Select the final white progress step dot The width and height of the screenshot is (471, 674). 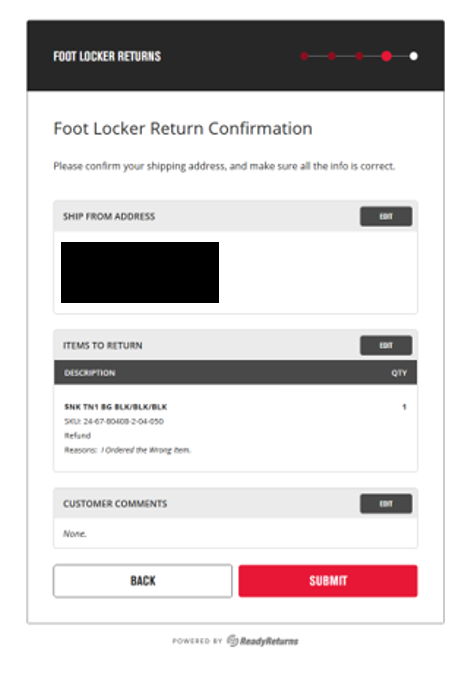413,56
